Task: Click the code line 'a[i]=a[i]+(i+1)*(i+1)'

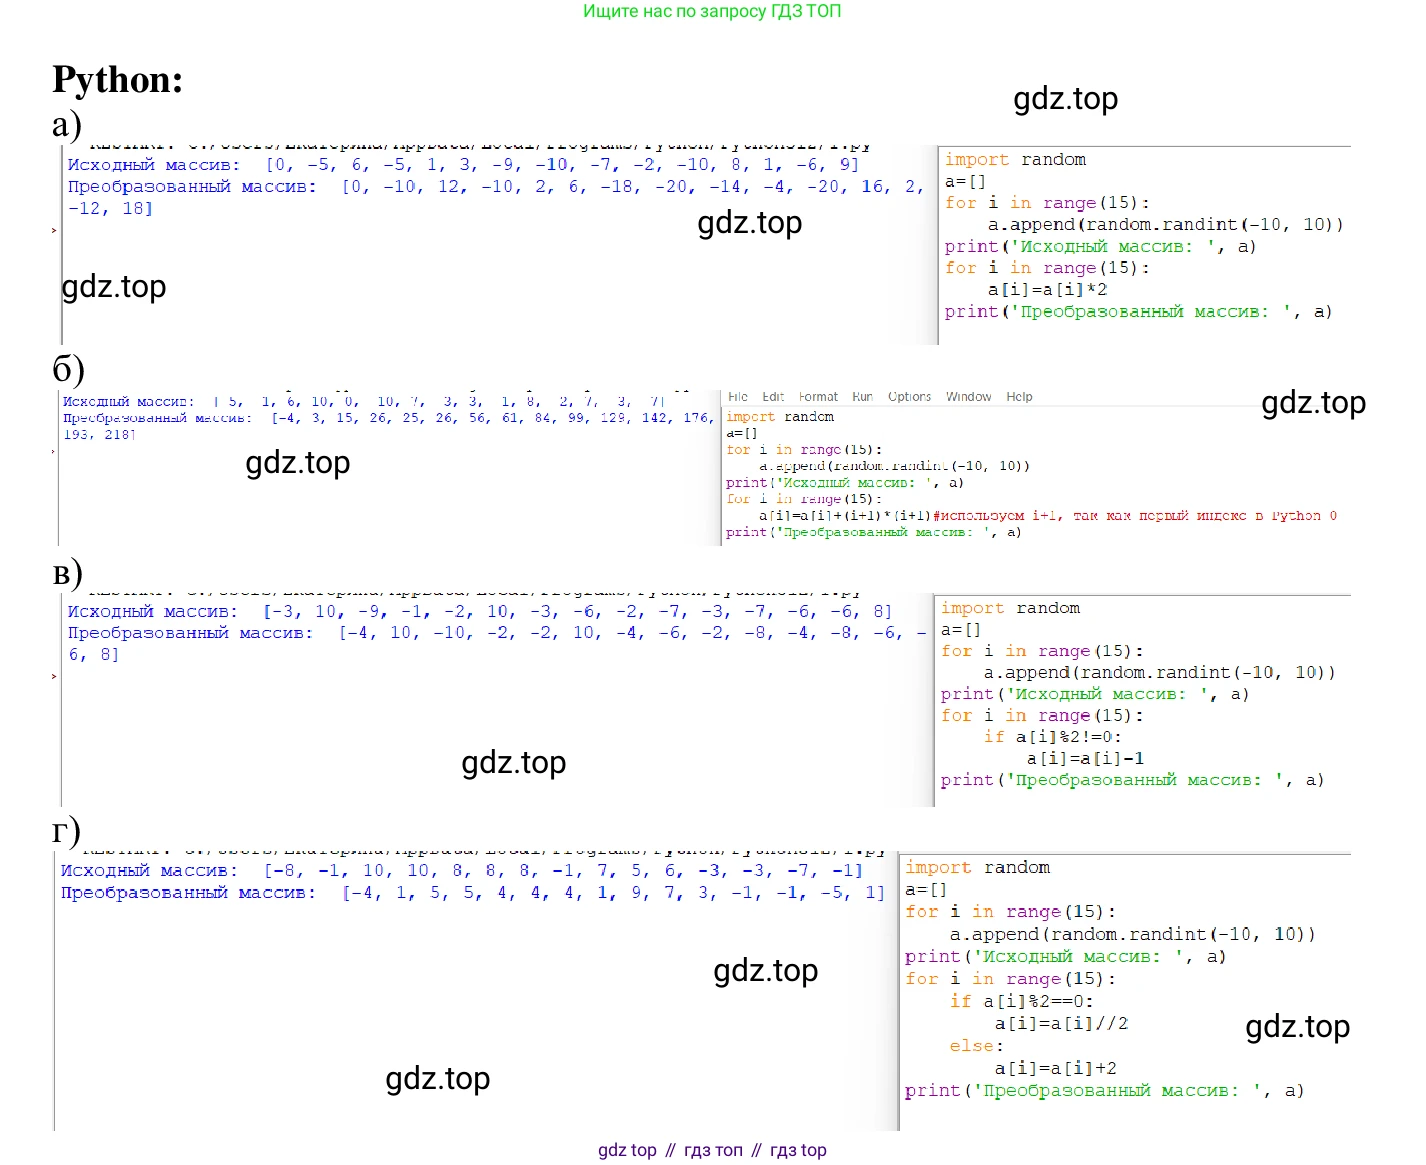Action: [x=844, y=516]
